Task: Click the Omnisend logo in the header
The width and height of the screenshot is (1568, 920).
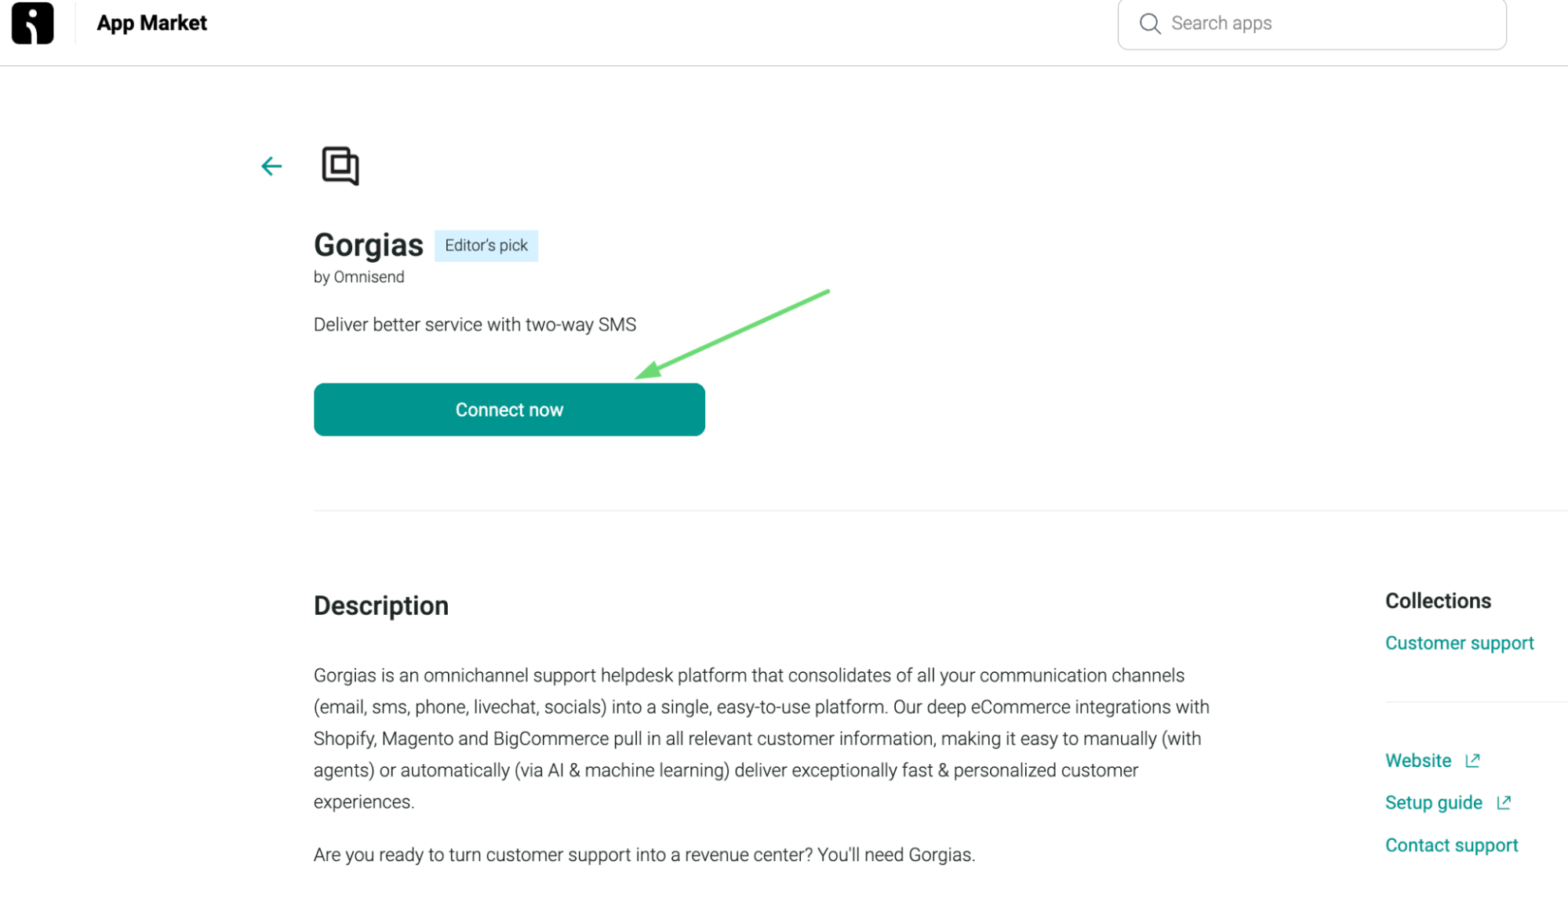Action: (31, 23)
